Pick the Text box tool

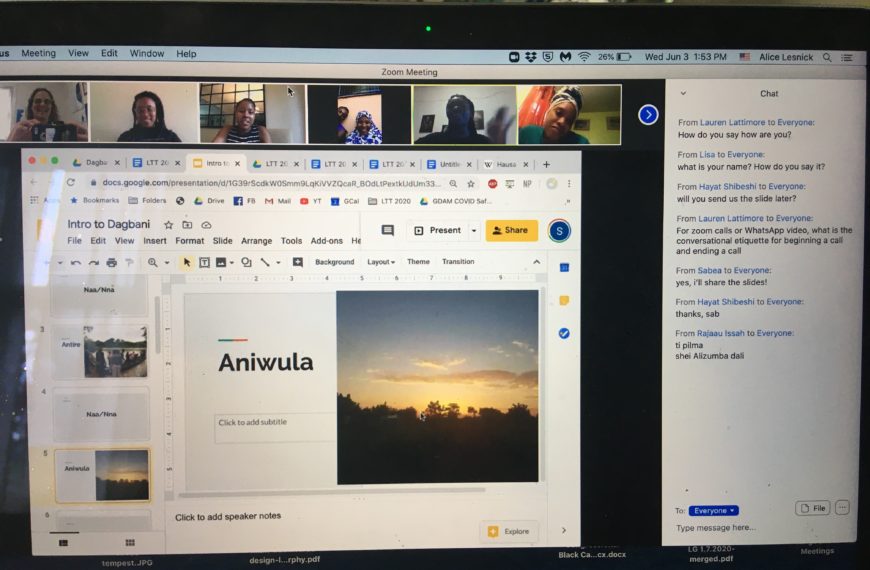click(204, 263)
